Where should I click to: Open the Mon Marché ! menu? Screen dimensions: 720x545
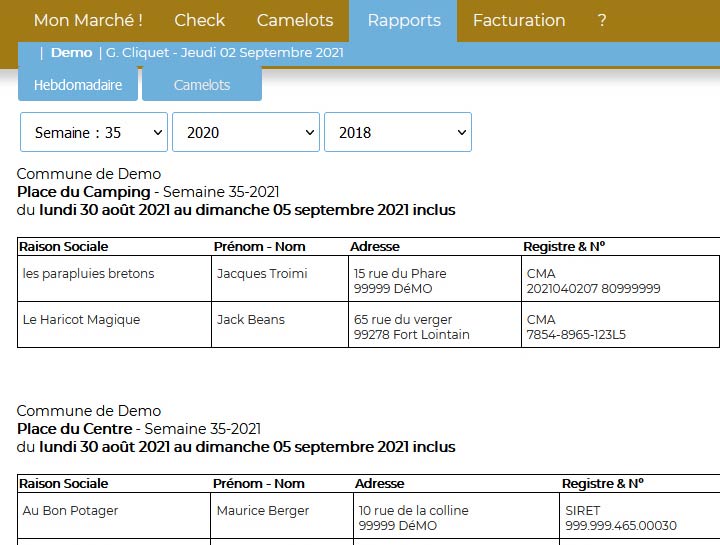(88, 20)
